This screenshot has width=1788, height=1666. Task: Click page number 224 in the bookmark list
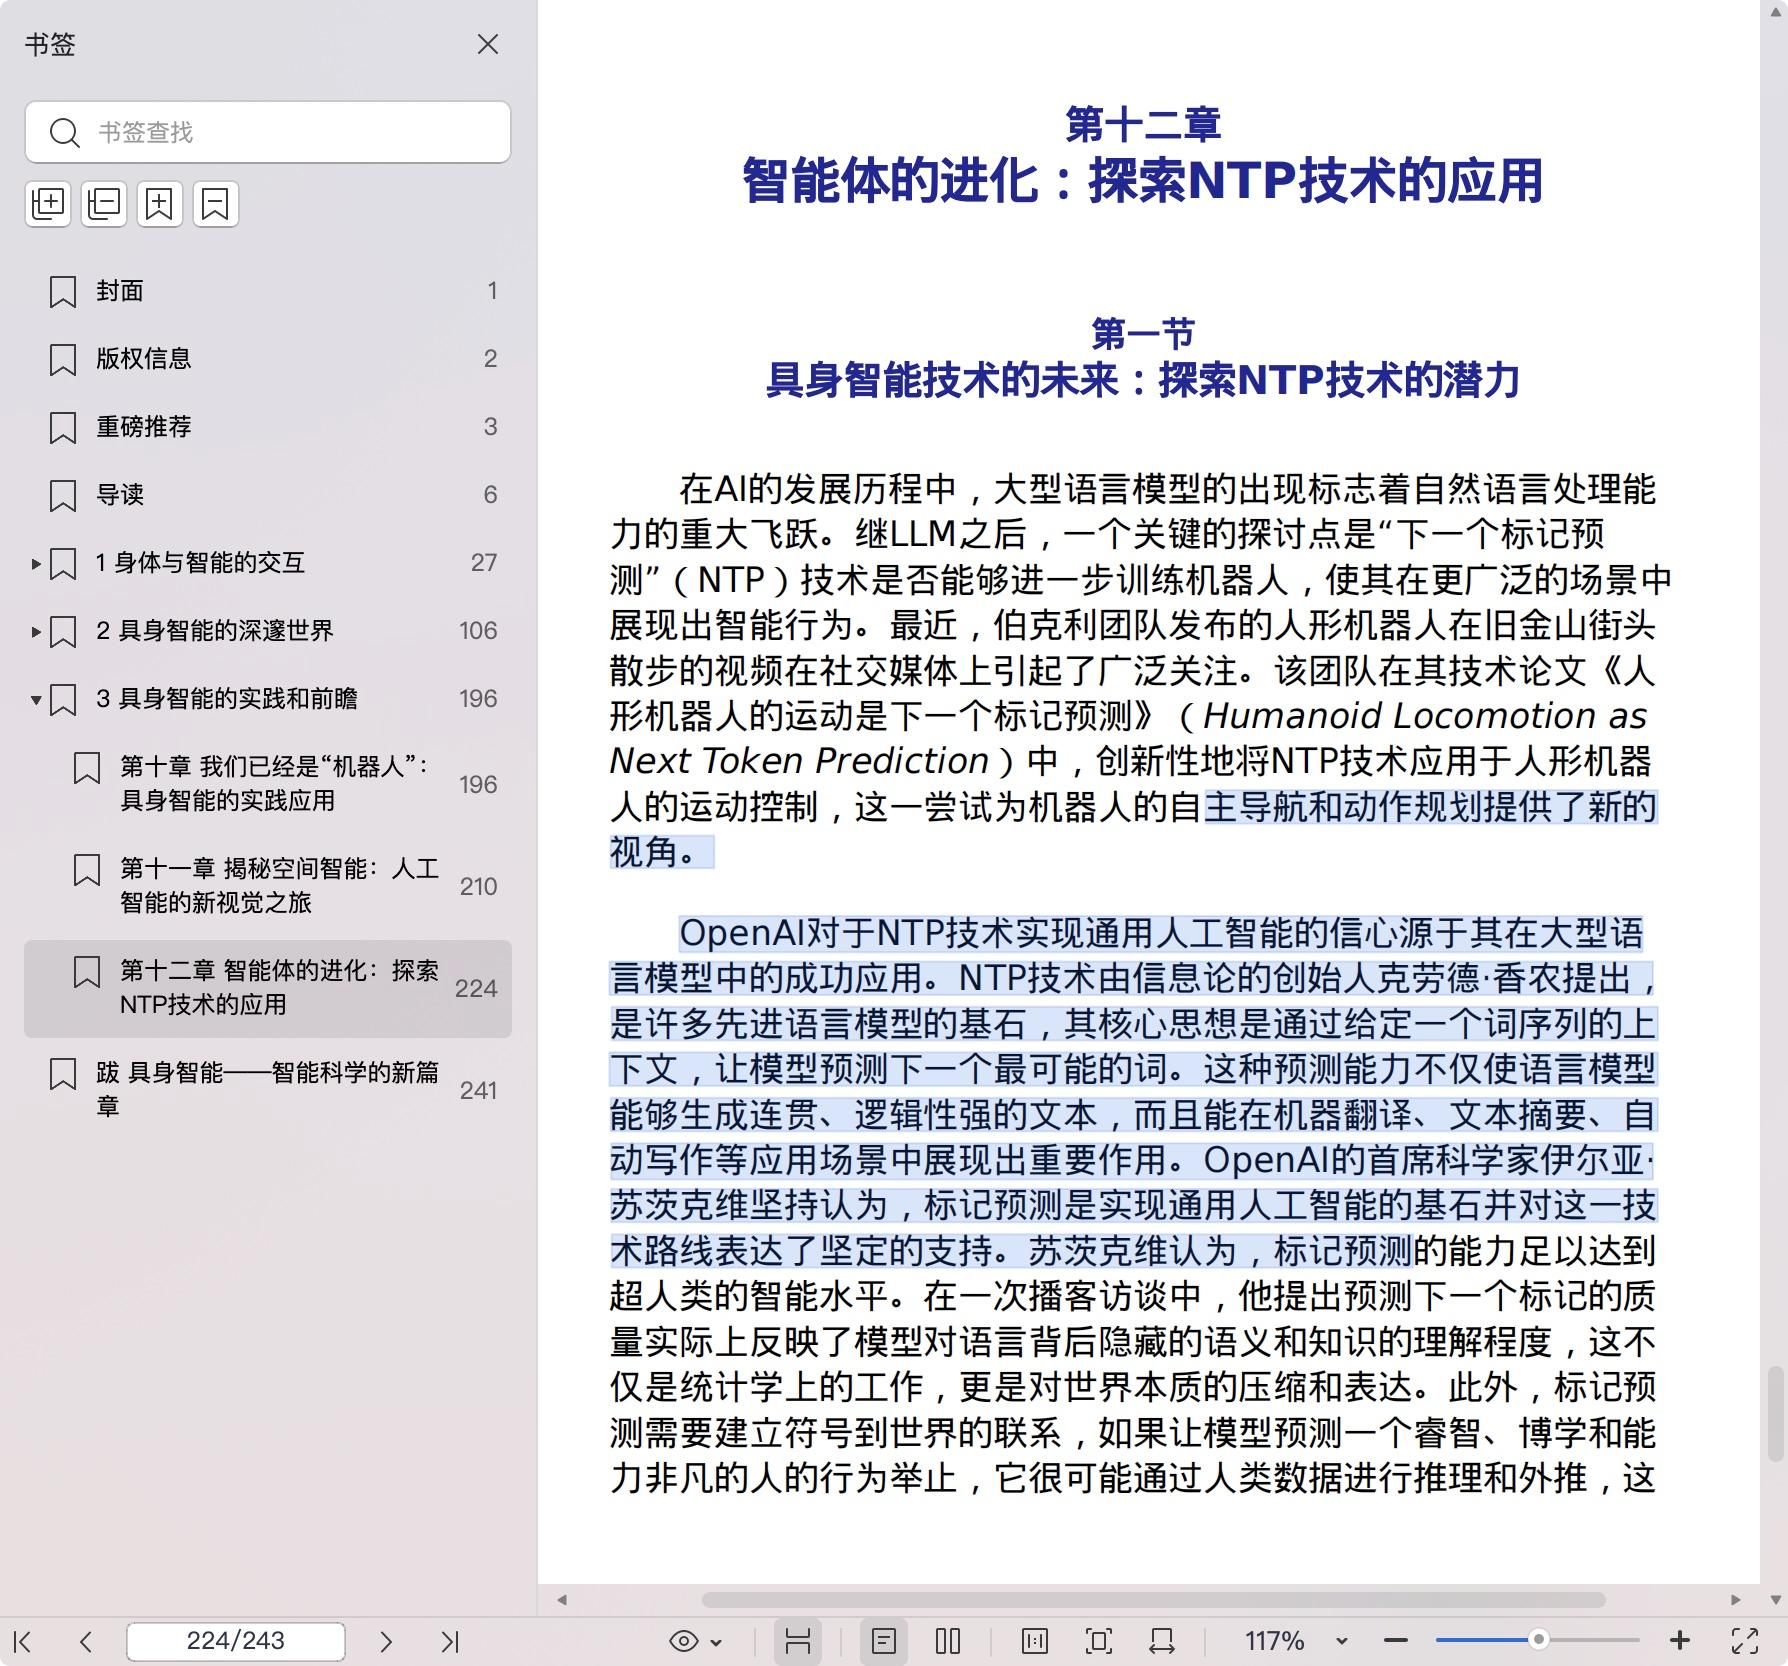tap(476, 988)
